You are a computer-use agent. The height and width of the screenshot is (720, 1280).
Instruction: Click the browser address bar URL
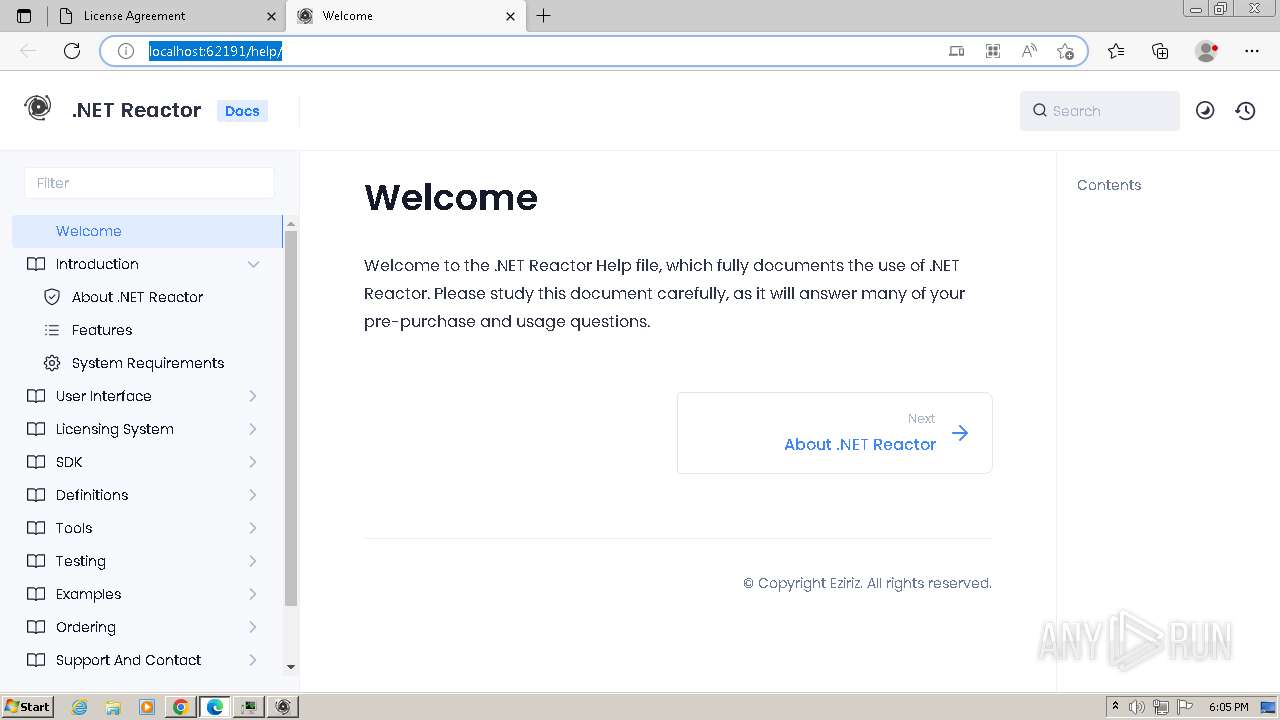pyautogui.click(x=216, y=51)
